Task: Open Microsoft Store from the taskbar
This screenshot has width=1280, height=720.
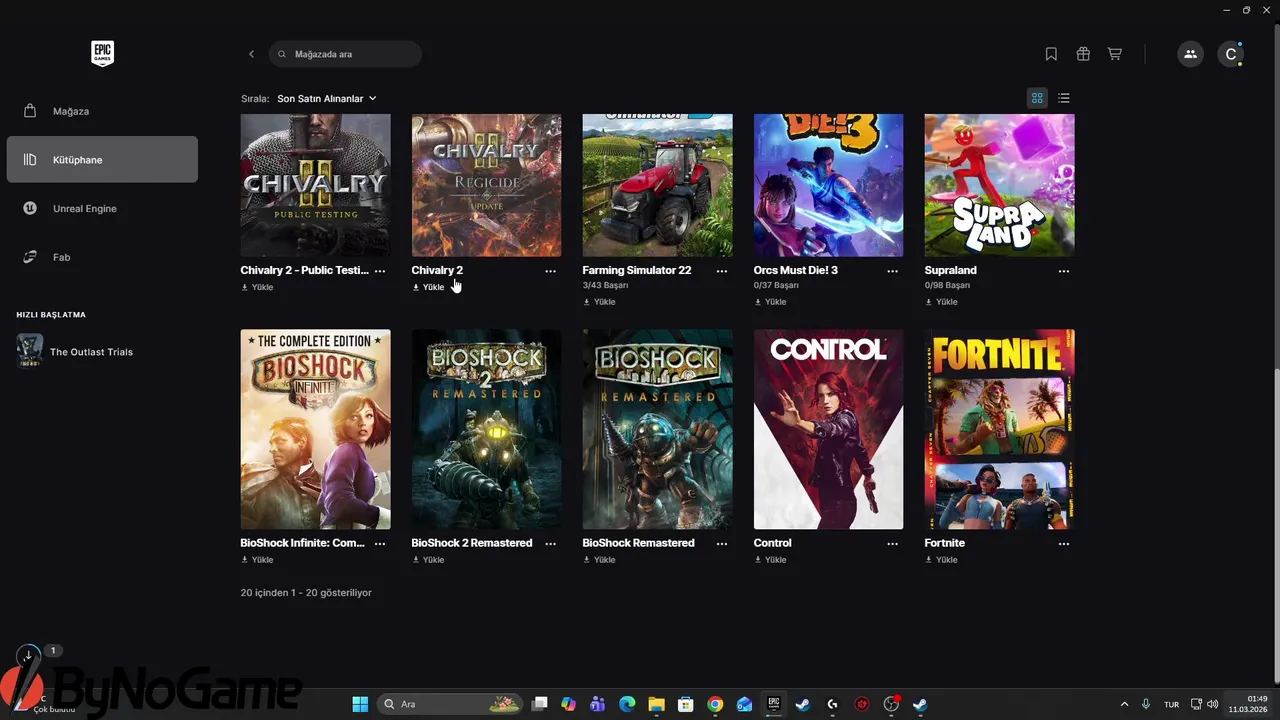Action: click(x=685, y=704)
